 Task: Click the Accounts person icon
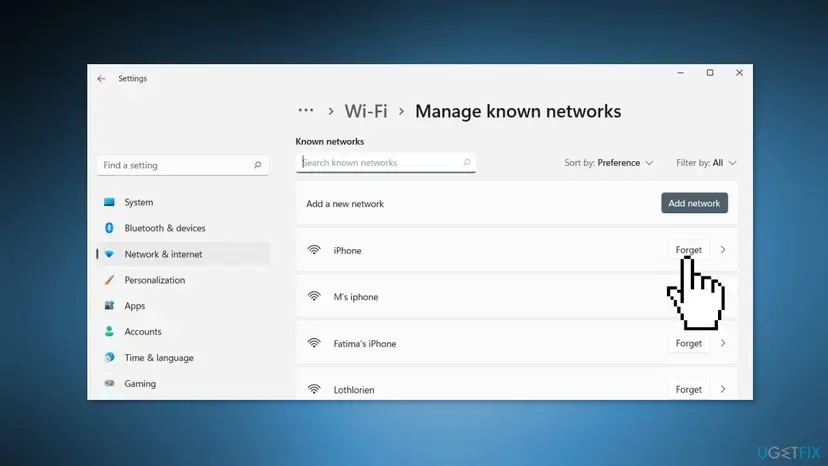[x=109, y=331]
